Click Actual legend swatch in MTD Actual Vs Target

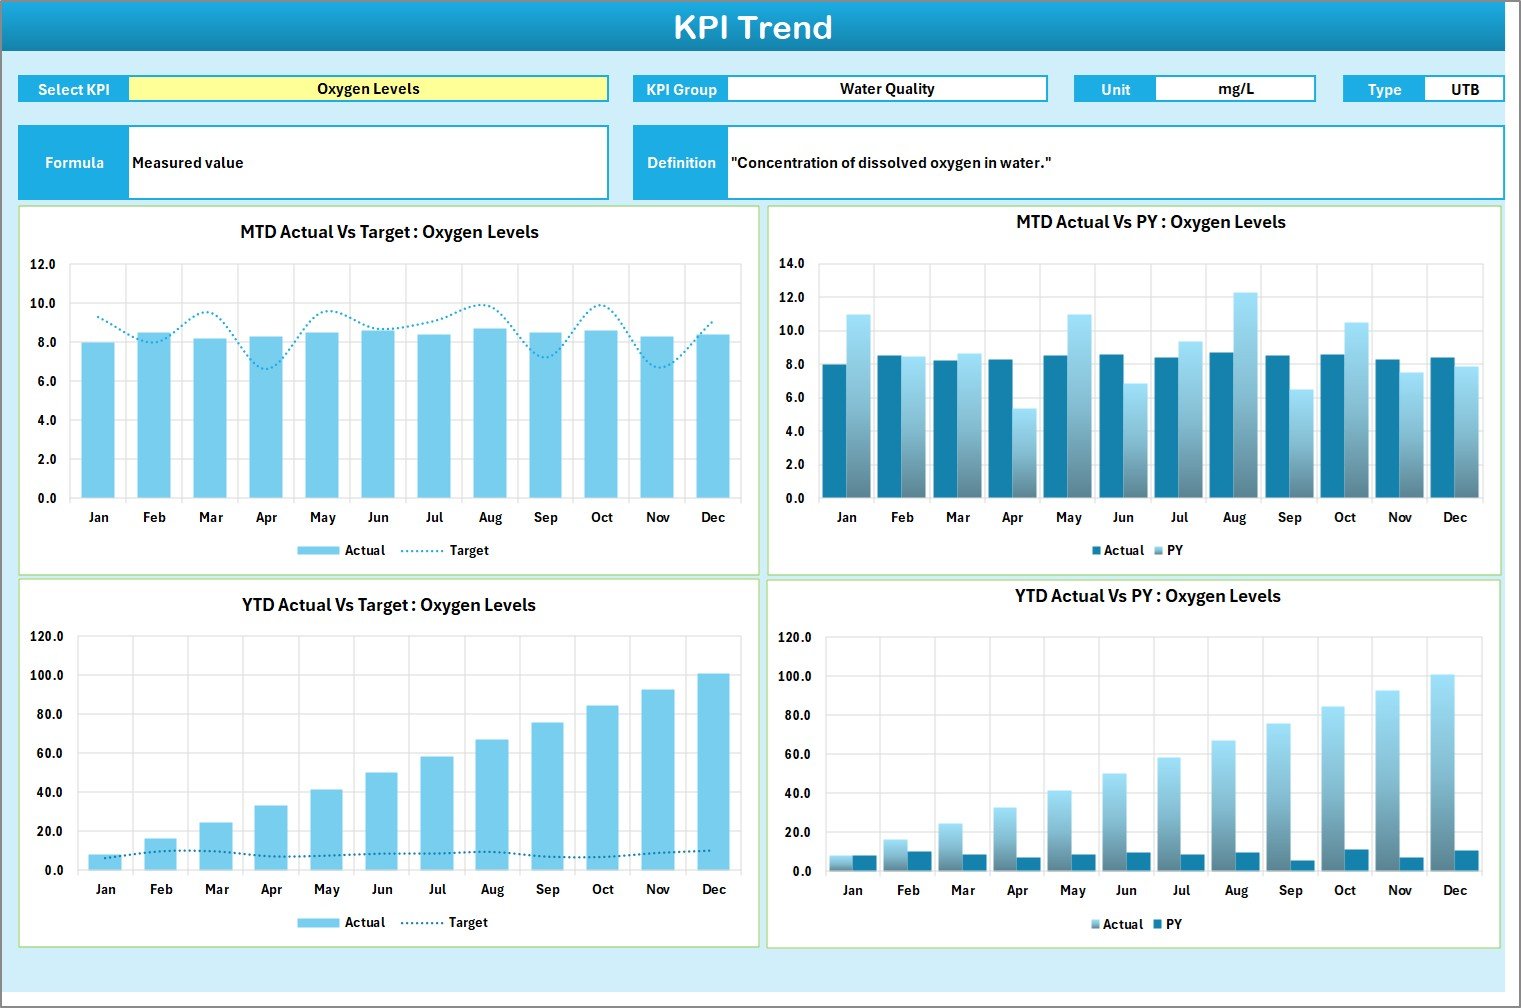pyautogui.click(x=318, y=551)
